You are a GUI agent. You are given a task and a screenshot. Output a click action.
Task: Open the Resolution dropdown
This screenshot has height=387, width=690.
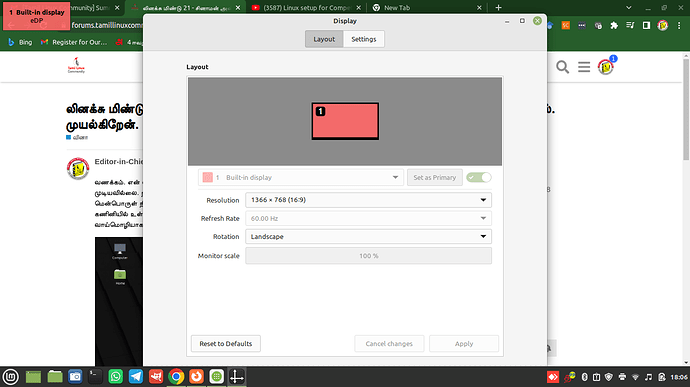[368, 200]
